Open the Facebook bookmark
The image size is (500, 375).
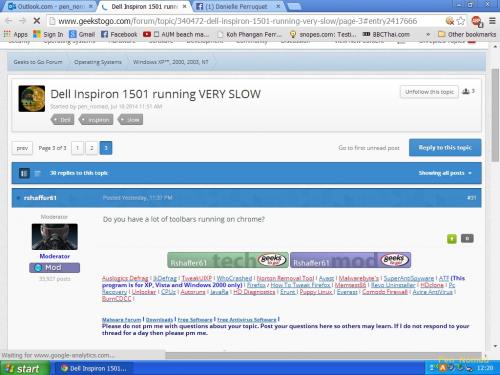tap(119, 34)
